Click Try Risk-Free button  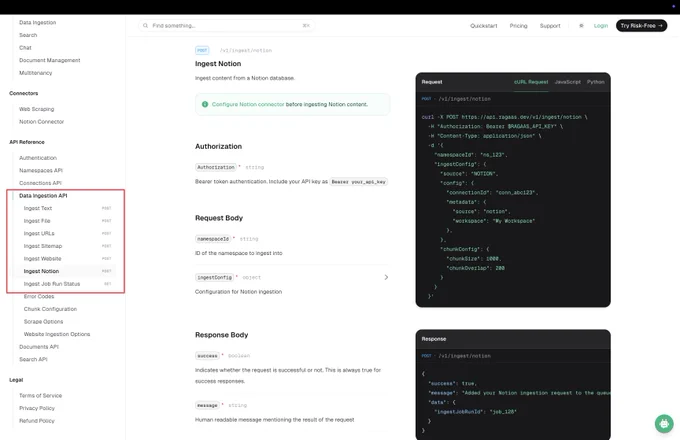pyautogui.click(x=641, y=26)
